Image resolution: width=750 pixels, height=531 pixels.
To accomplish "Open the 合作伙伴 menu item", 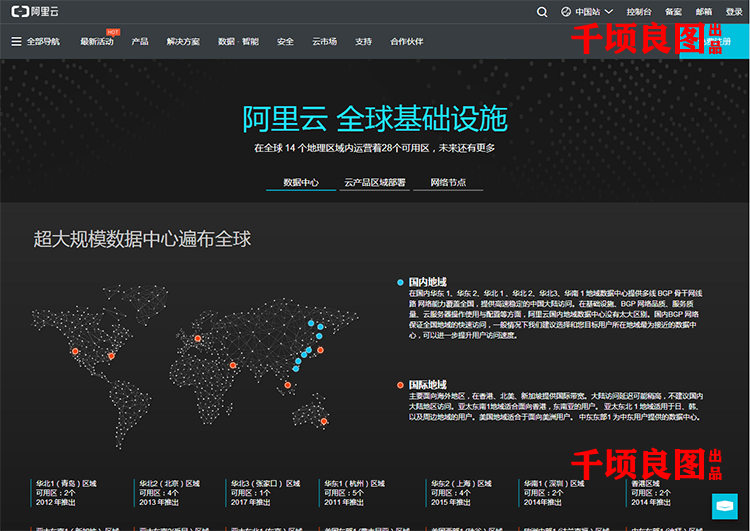I will pyautogui.click(x=407, y=42).
